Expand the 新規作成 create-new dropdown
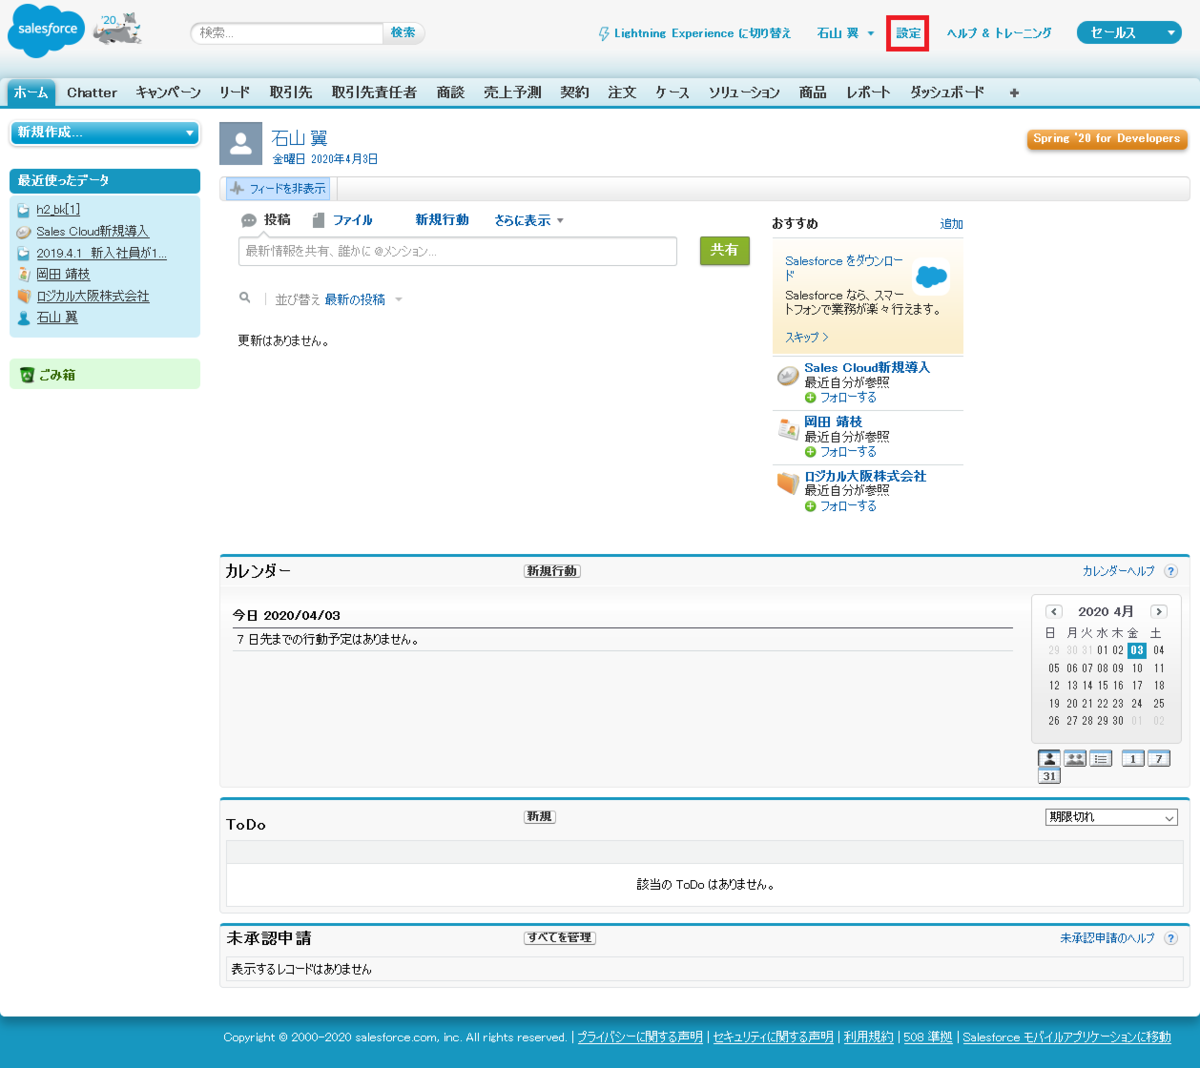 [x=104, y=132]
